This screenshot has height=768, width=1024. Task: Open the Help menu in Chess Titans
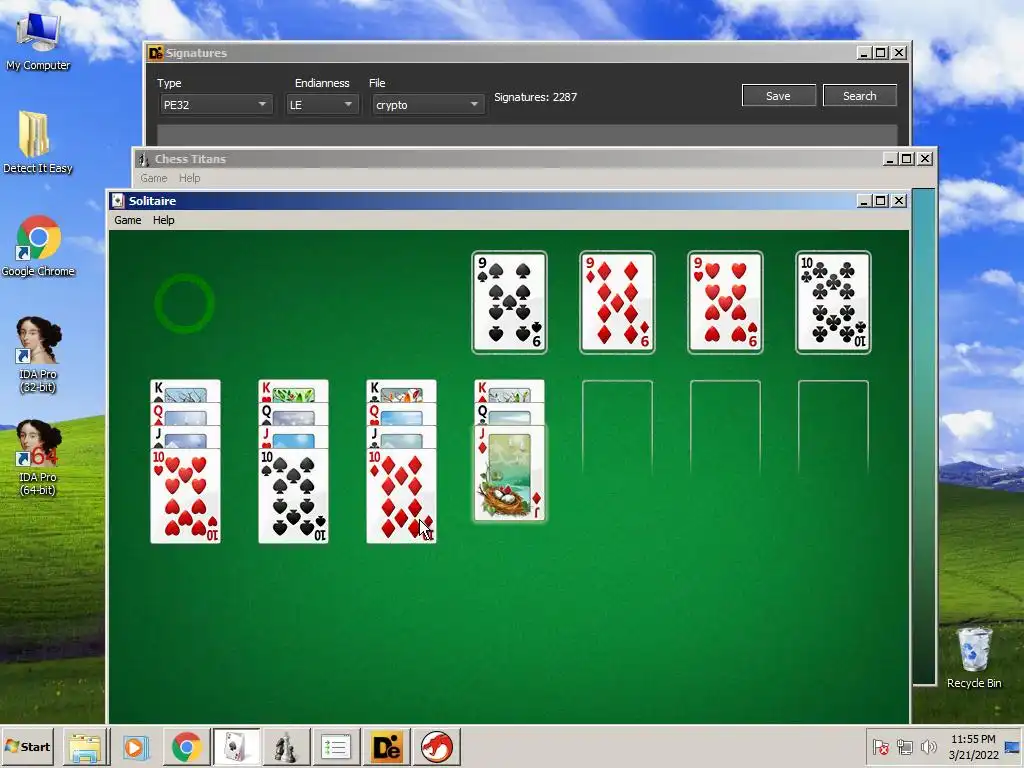click(189, 178)
